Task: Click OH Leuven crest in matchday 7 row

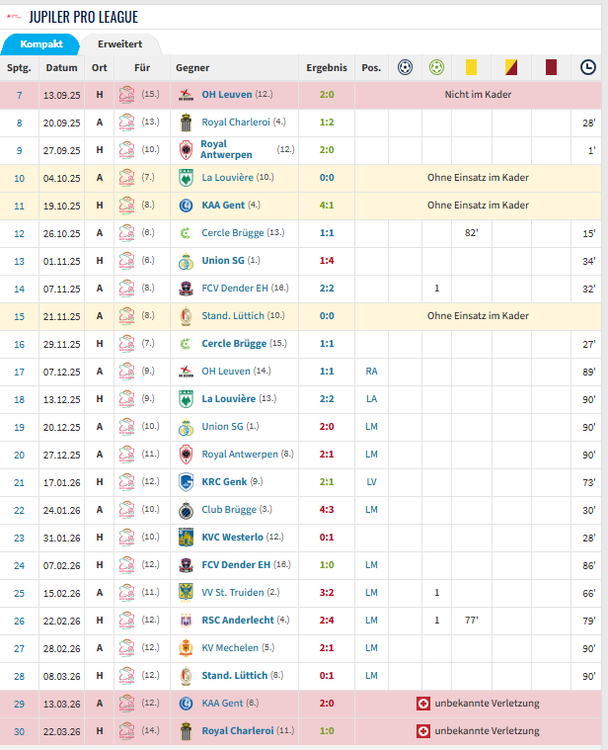Action: [186, 95]
